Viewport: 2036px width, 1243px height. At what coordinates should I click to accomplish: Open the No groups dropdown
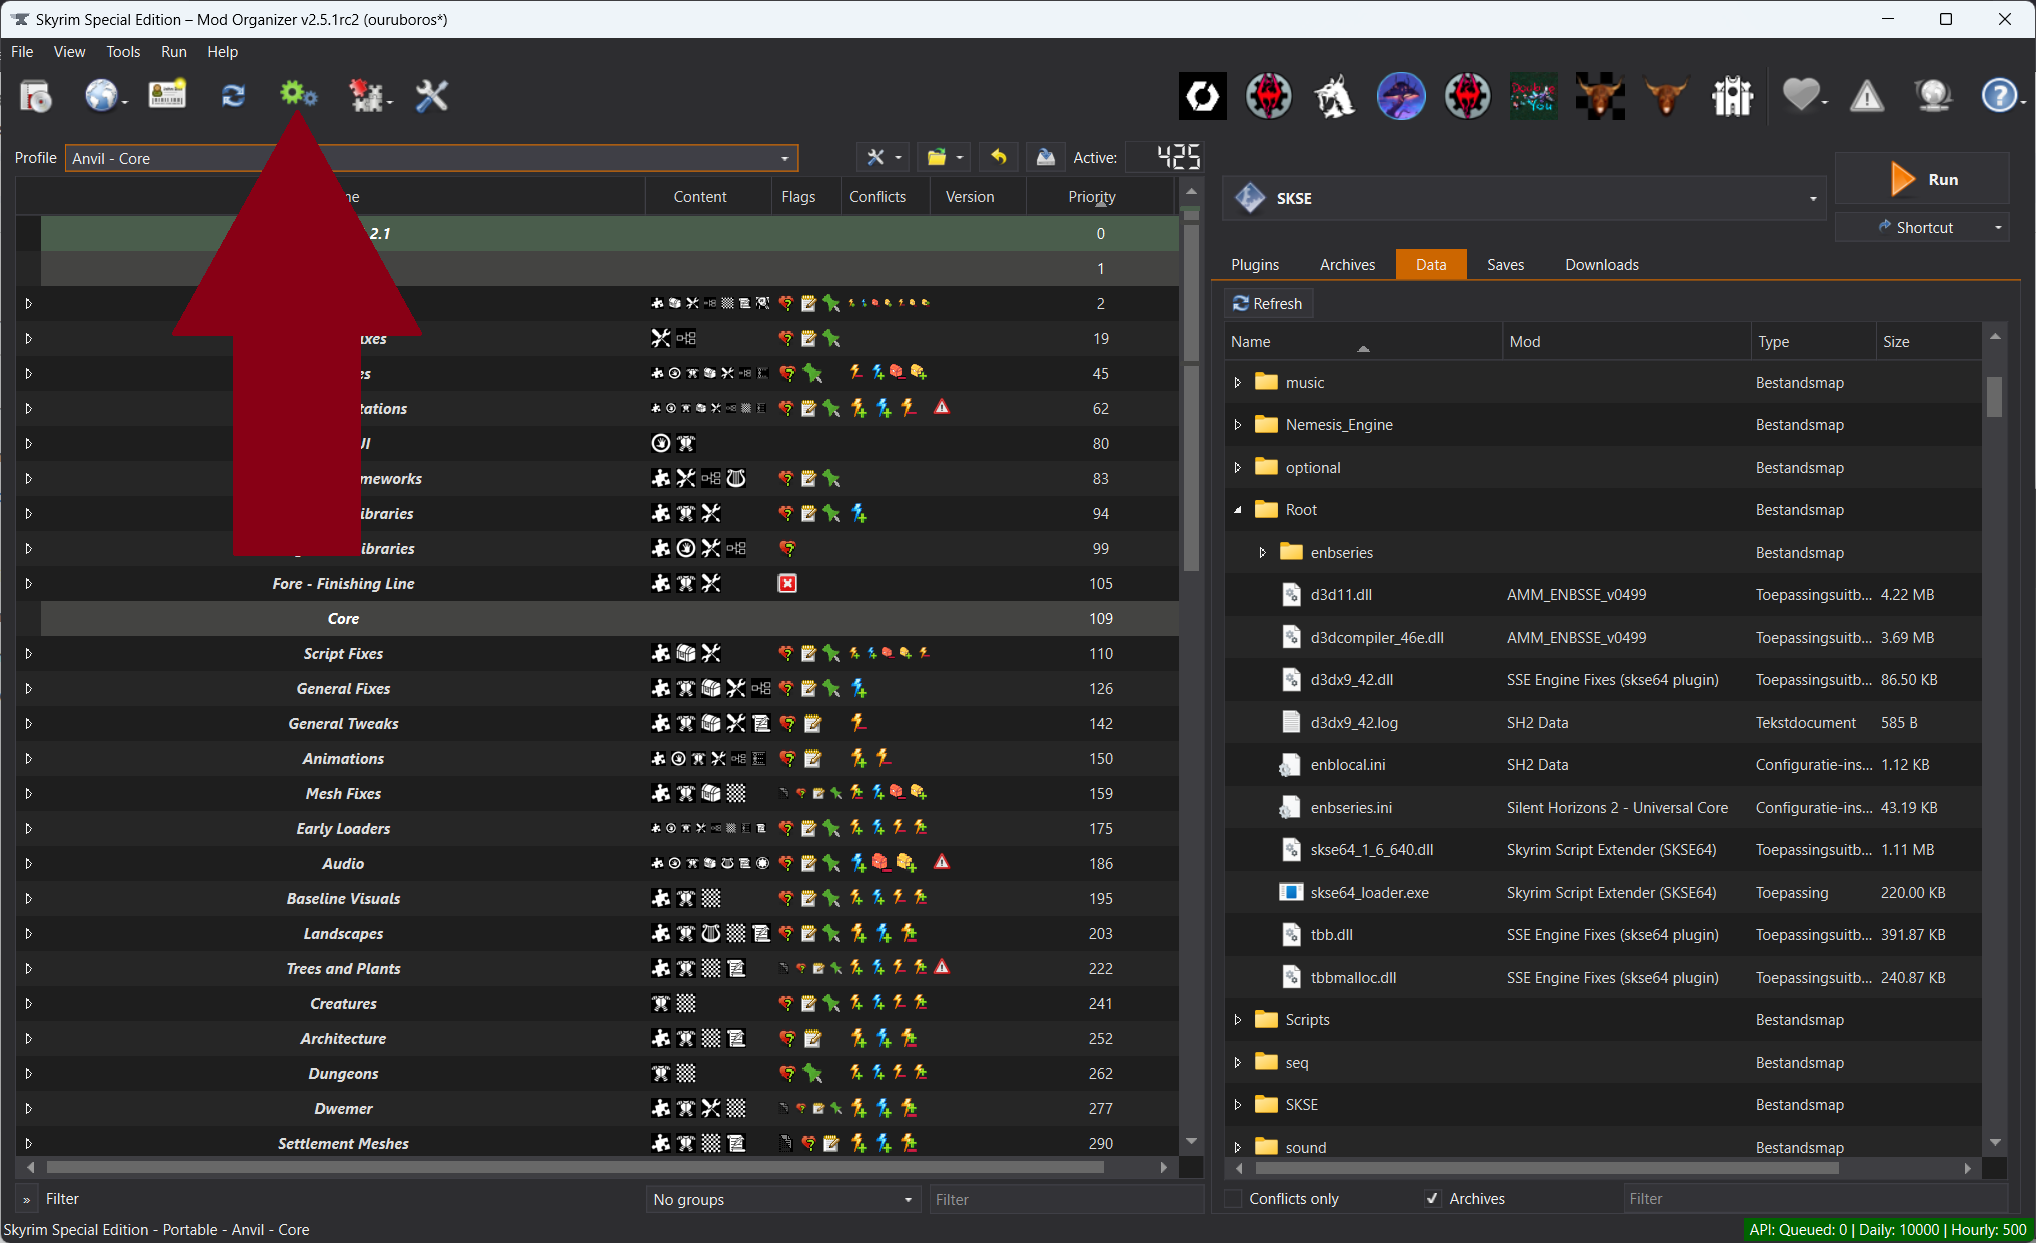coord(782,1199)
